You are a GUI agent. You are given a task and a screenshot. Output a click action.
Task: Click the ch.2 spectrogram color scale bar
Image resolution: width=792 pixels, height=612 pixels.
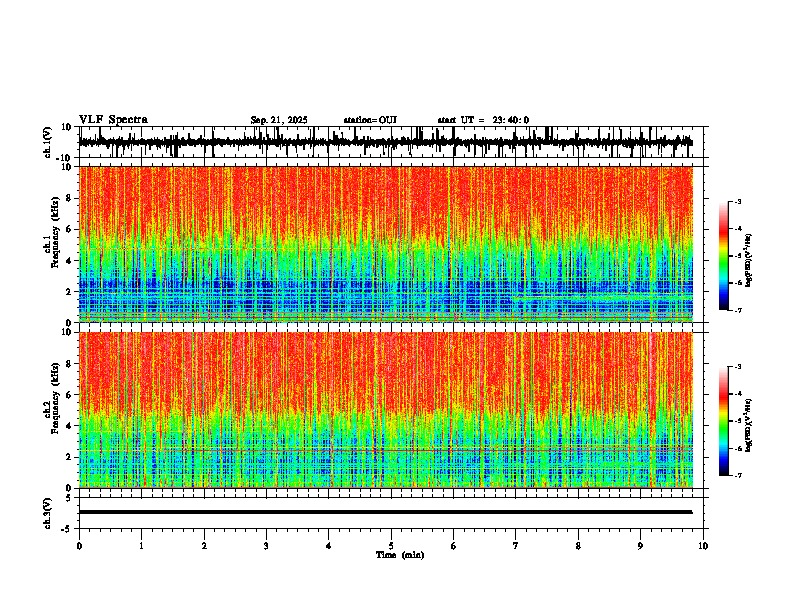pos(724,421)
